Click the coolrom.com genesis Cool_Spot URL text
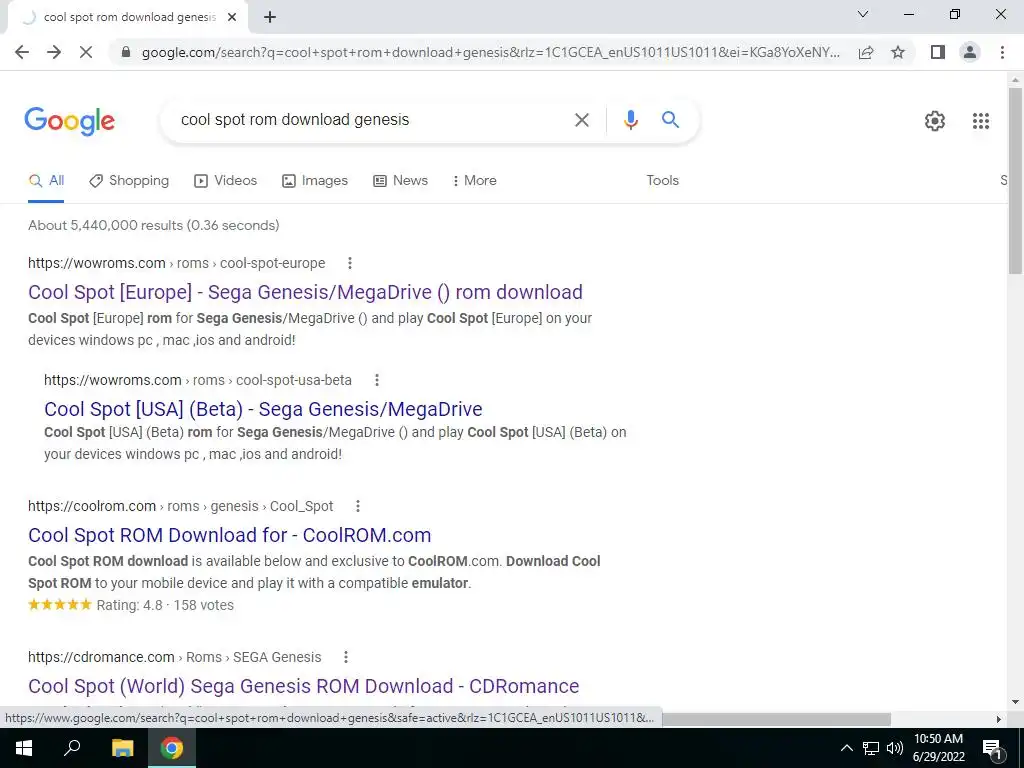The height and width of the screenshot is (768, 1024). [x=180, y=506]
